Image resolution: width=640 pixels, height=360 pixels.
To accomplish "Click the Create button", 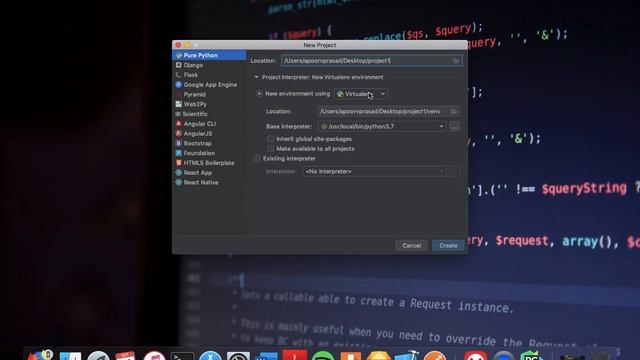I will (448, 246).
